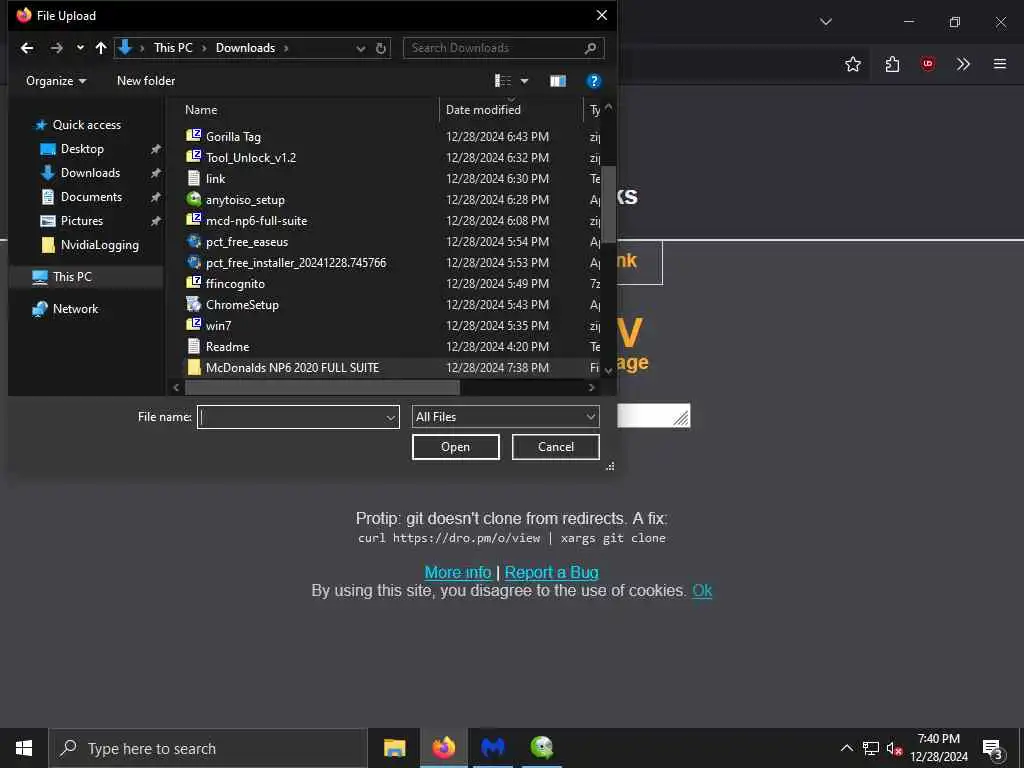Go back with the dialog's left arrow
1024x768 pixels.
(x=27, y=48)
